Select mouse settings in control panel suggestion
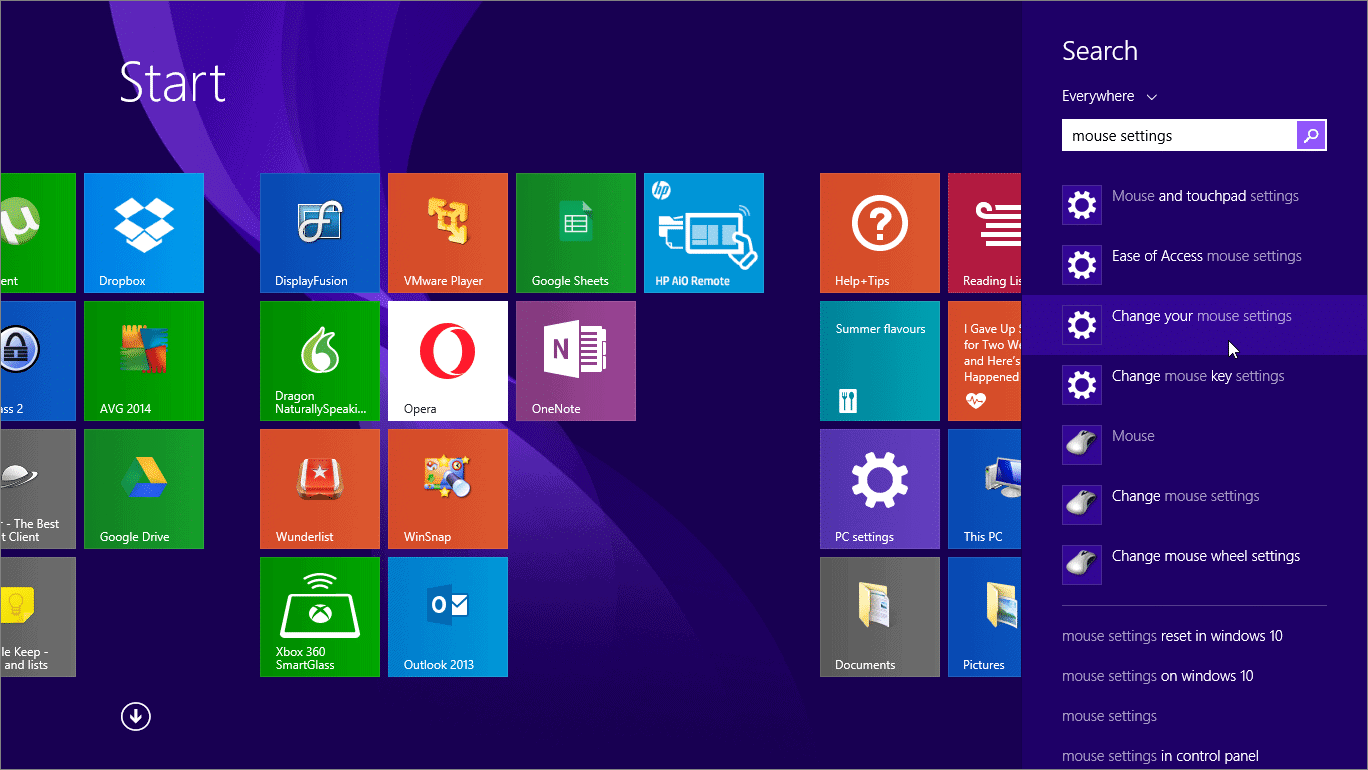 tap(1160, 756)
